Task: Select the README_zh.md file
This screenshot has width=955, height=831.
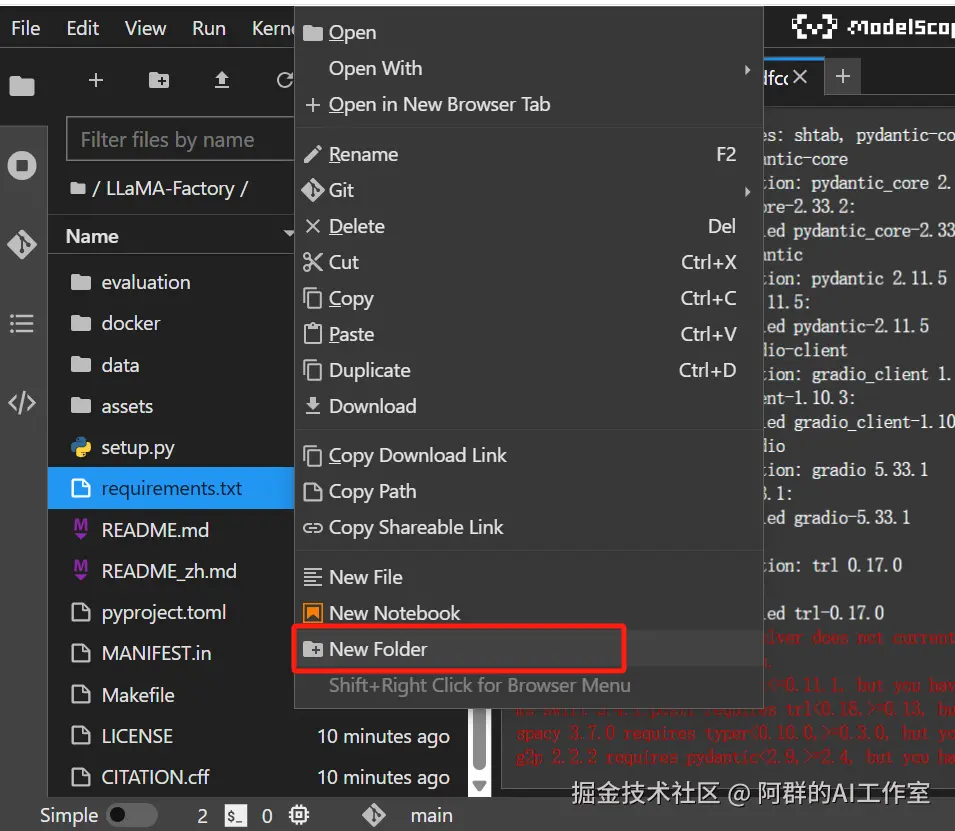Action: 171,571
